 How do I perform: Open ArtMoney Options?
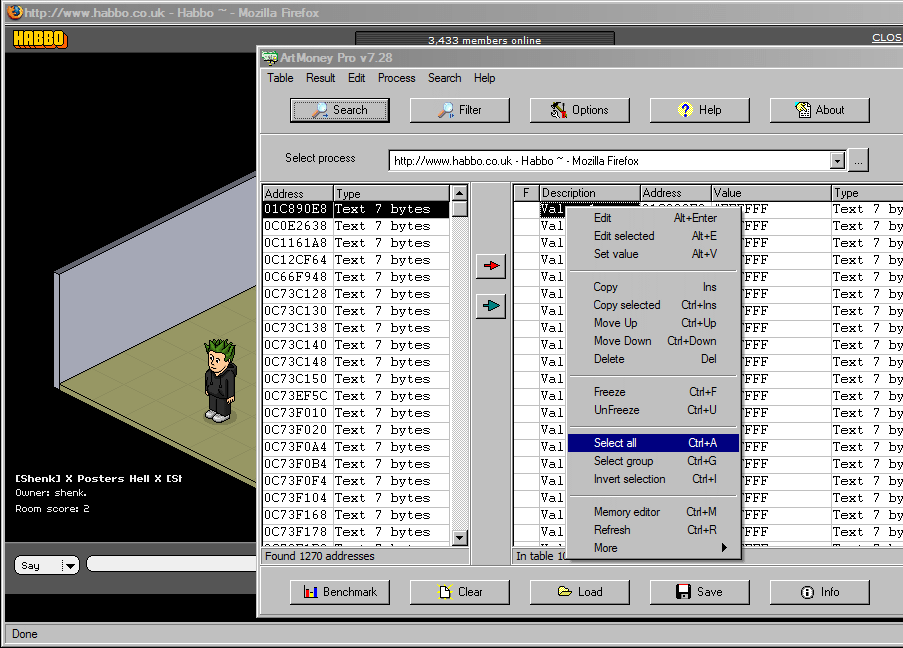pos(579,110)
